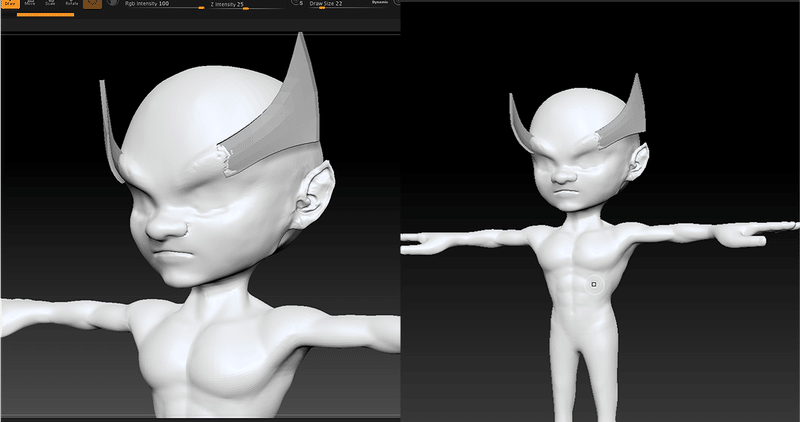Click the orange icon right of Rotate
The height and width of the screenshot is (422, 800).
coord(92,4)
